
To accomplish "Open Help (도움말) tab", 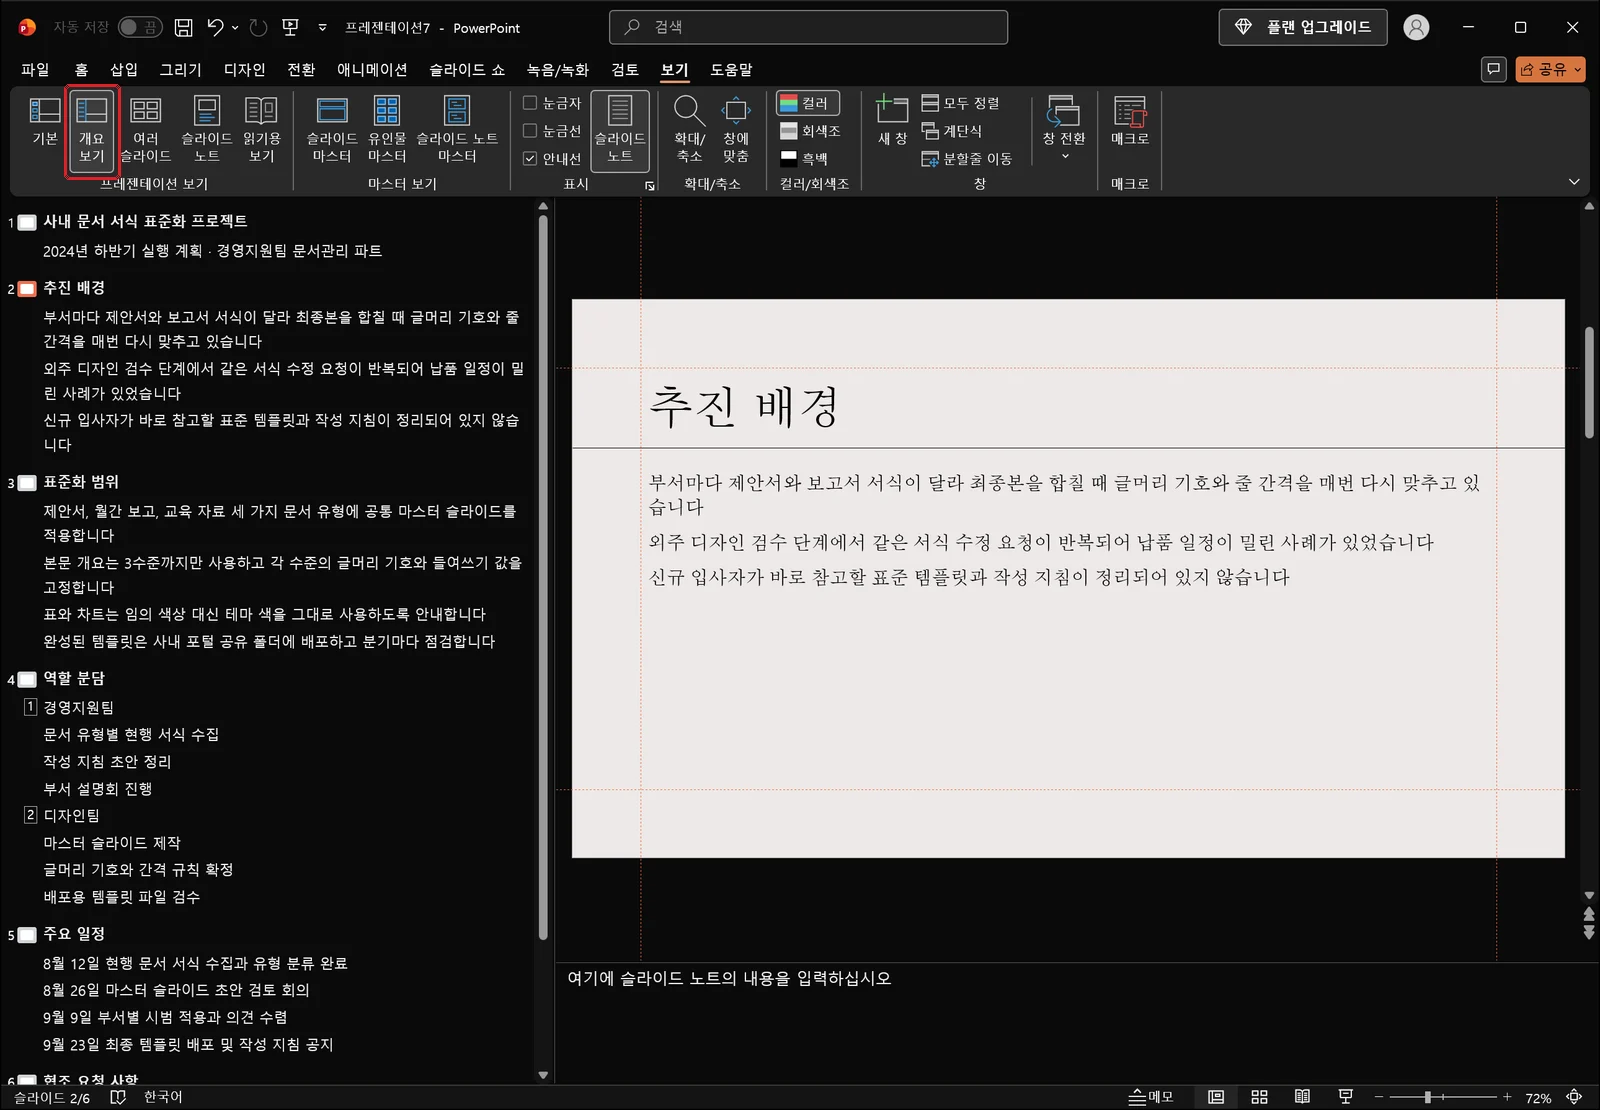I will point(731,69).
